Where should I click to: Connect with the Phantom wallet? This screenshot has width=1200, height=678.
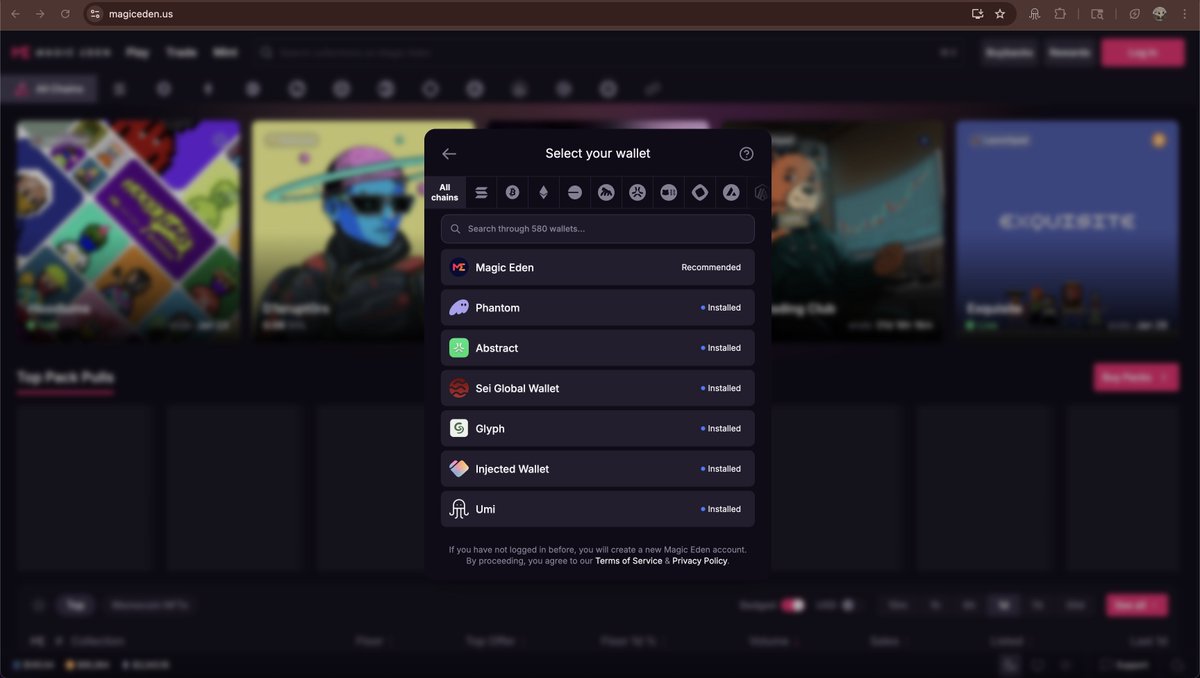pos(598,308)
